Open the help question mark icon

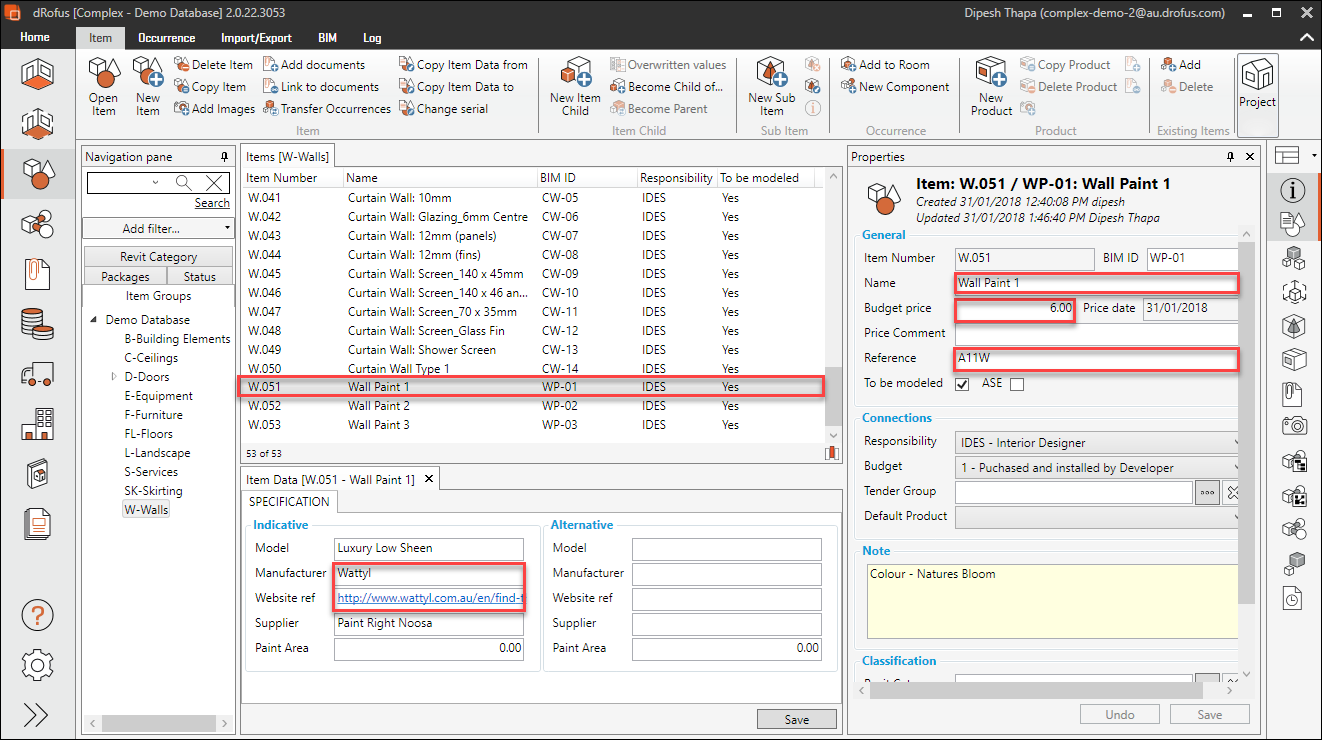coord(37,616)
